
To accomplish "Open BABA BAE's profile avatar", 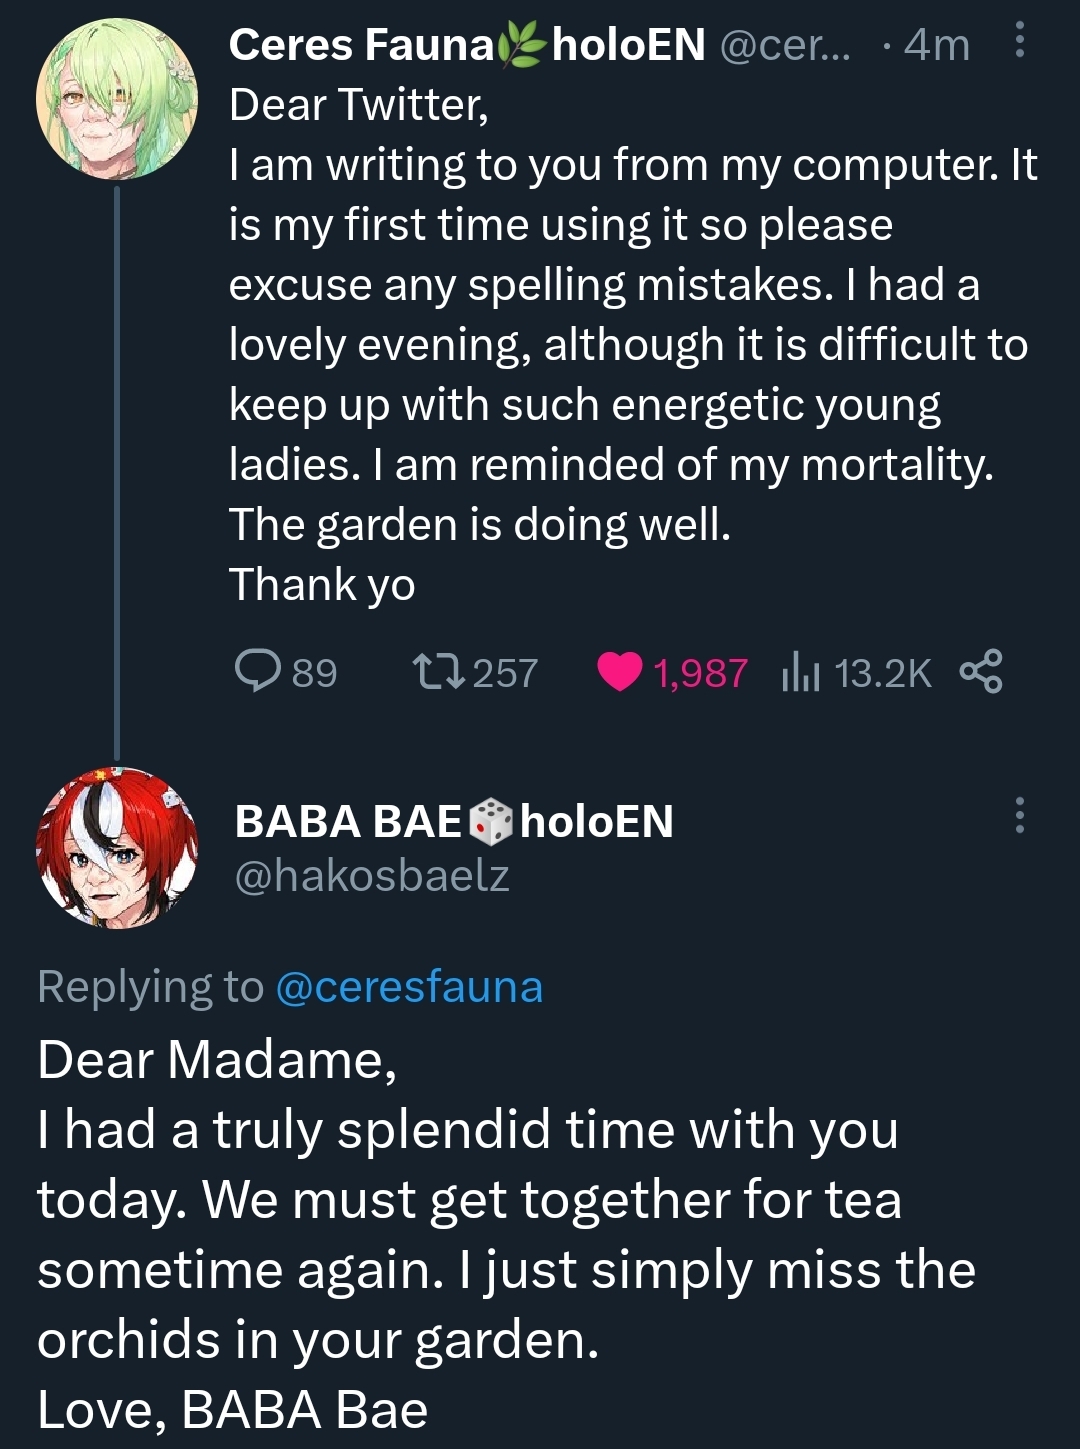I will click(117, 848).
